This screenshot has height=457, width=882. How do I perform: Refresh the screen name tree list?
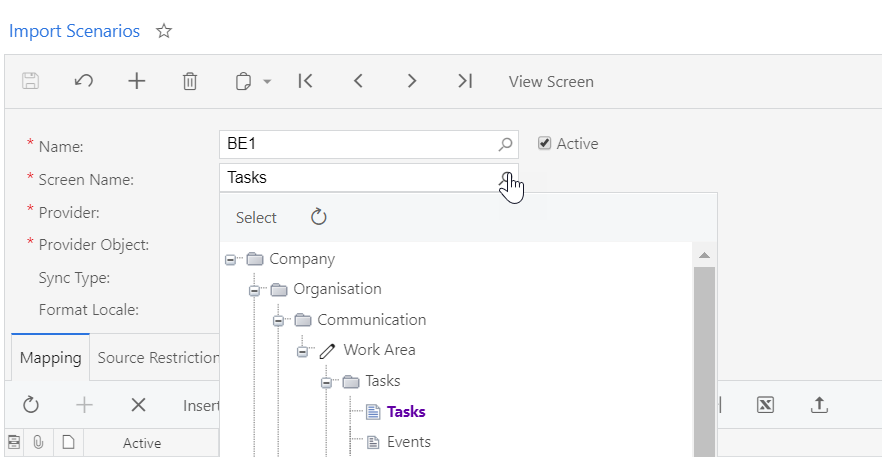[319, 217]
